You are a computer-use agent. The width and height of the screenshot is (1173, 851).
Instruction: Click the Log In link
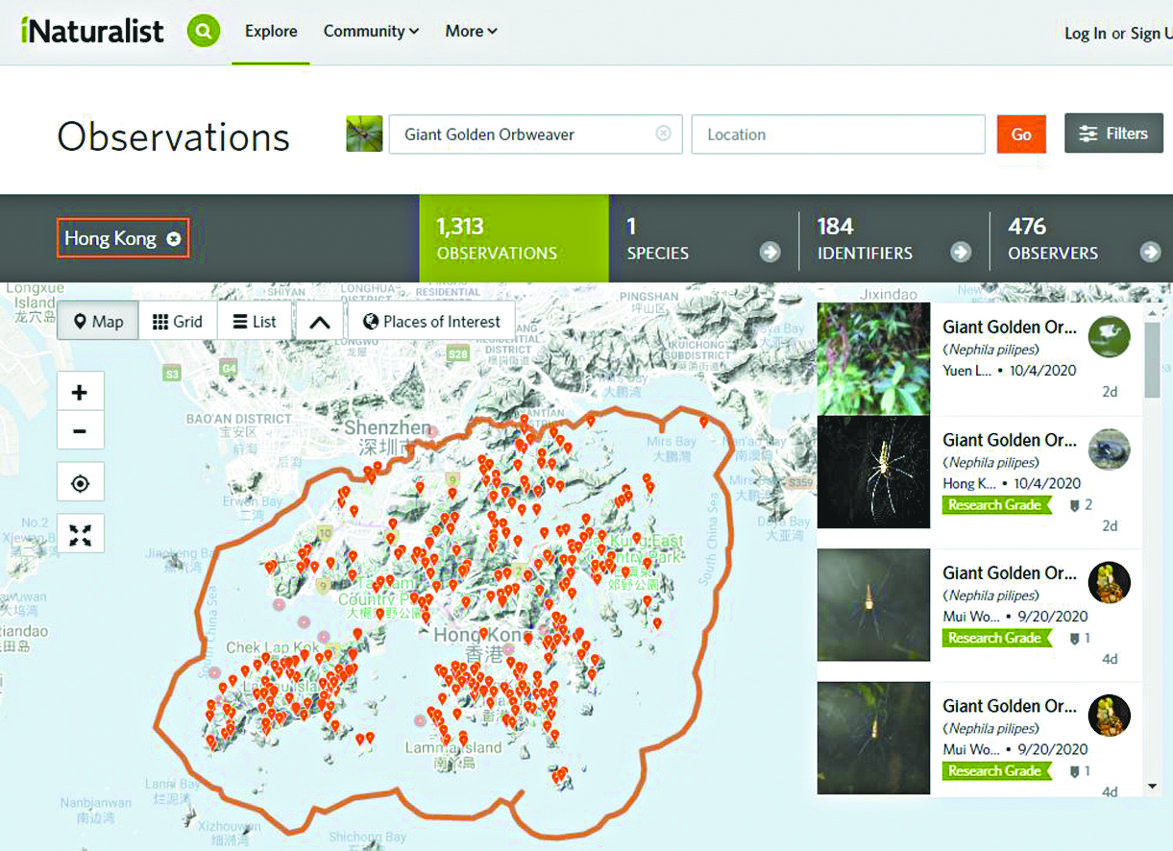pos(1085,34)
